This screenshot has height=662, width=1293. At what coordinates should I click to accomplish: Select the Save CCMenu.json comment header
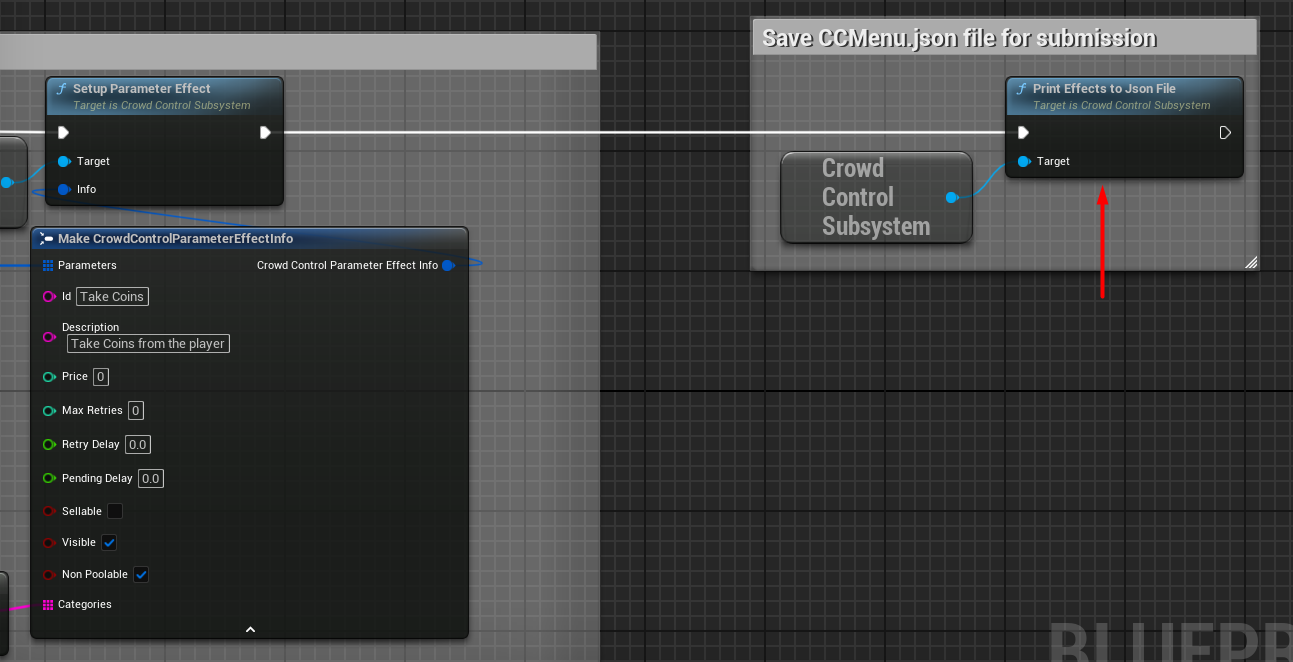958,38
